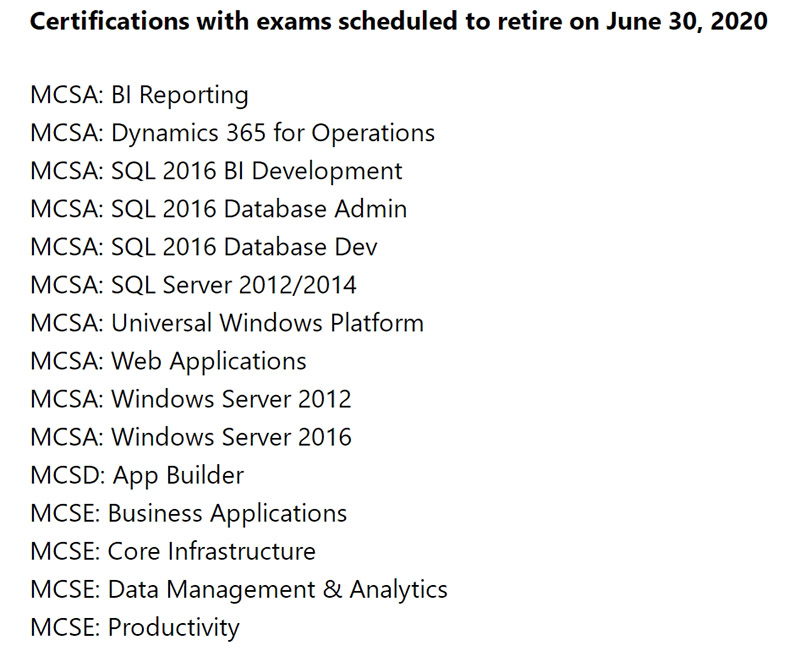Click MCSE: Data Management & Analytics
The height and width of the screenshot is (651, 800).
(x=239, y=590)
